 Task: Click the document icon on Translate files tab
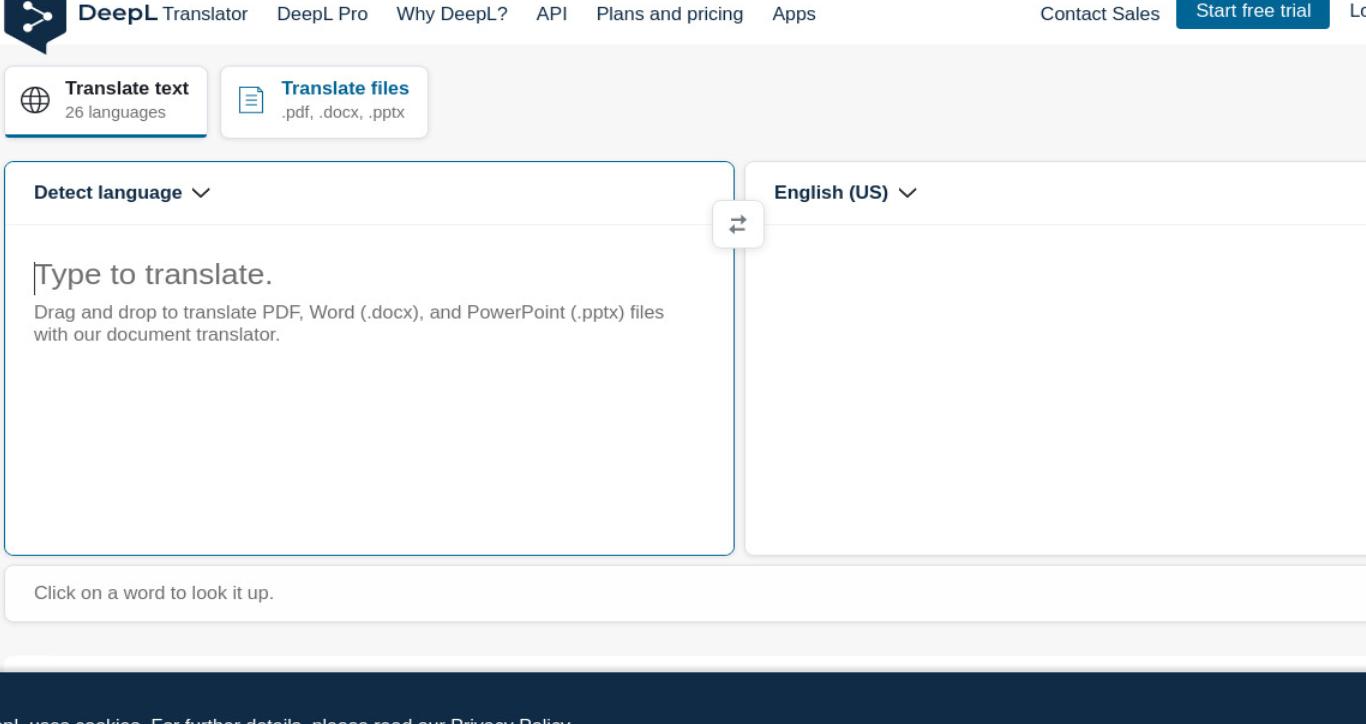[x=251, y=100]
